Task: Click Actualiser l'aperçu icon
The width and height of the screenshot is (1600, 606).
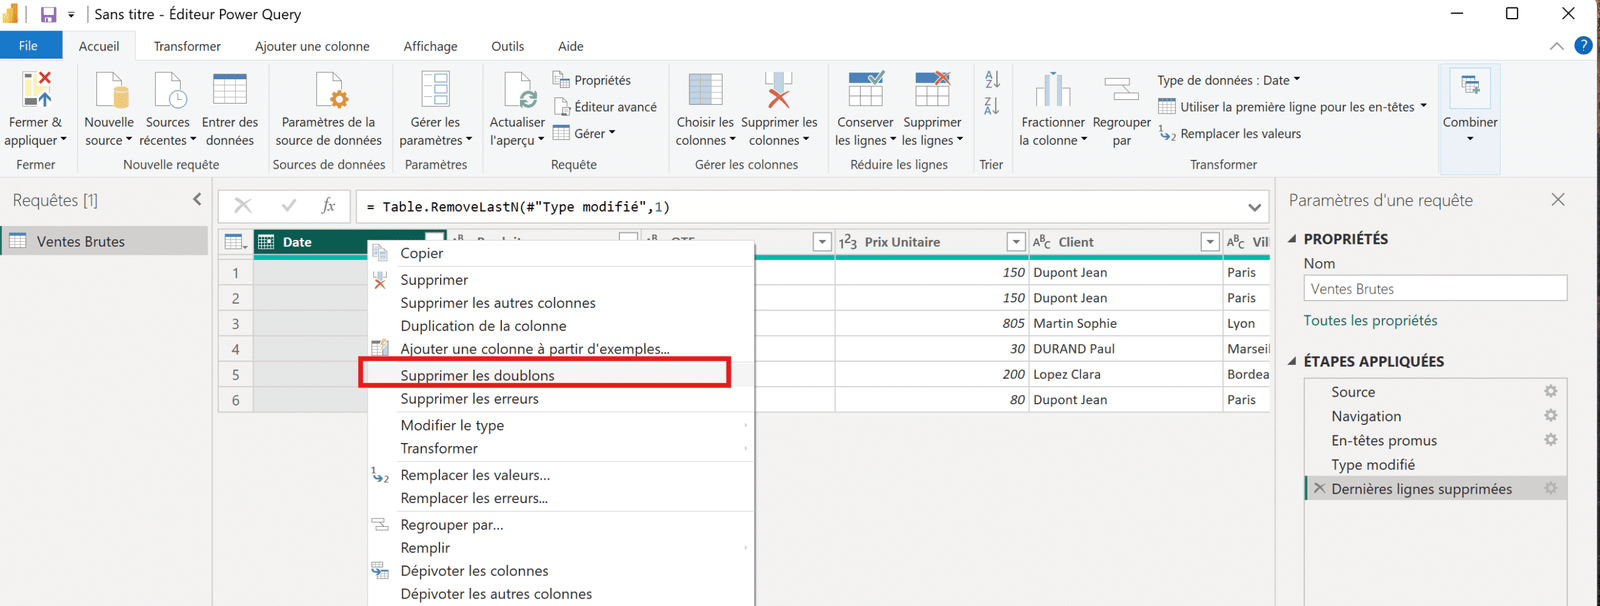Action: pyautogui.click(x=518, y=90)
